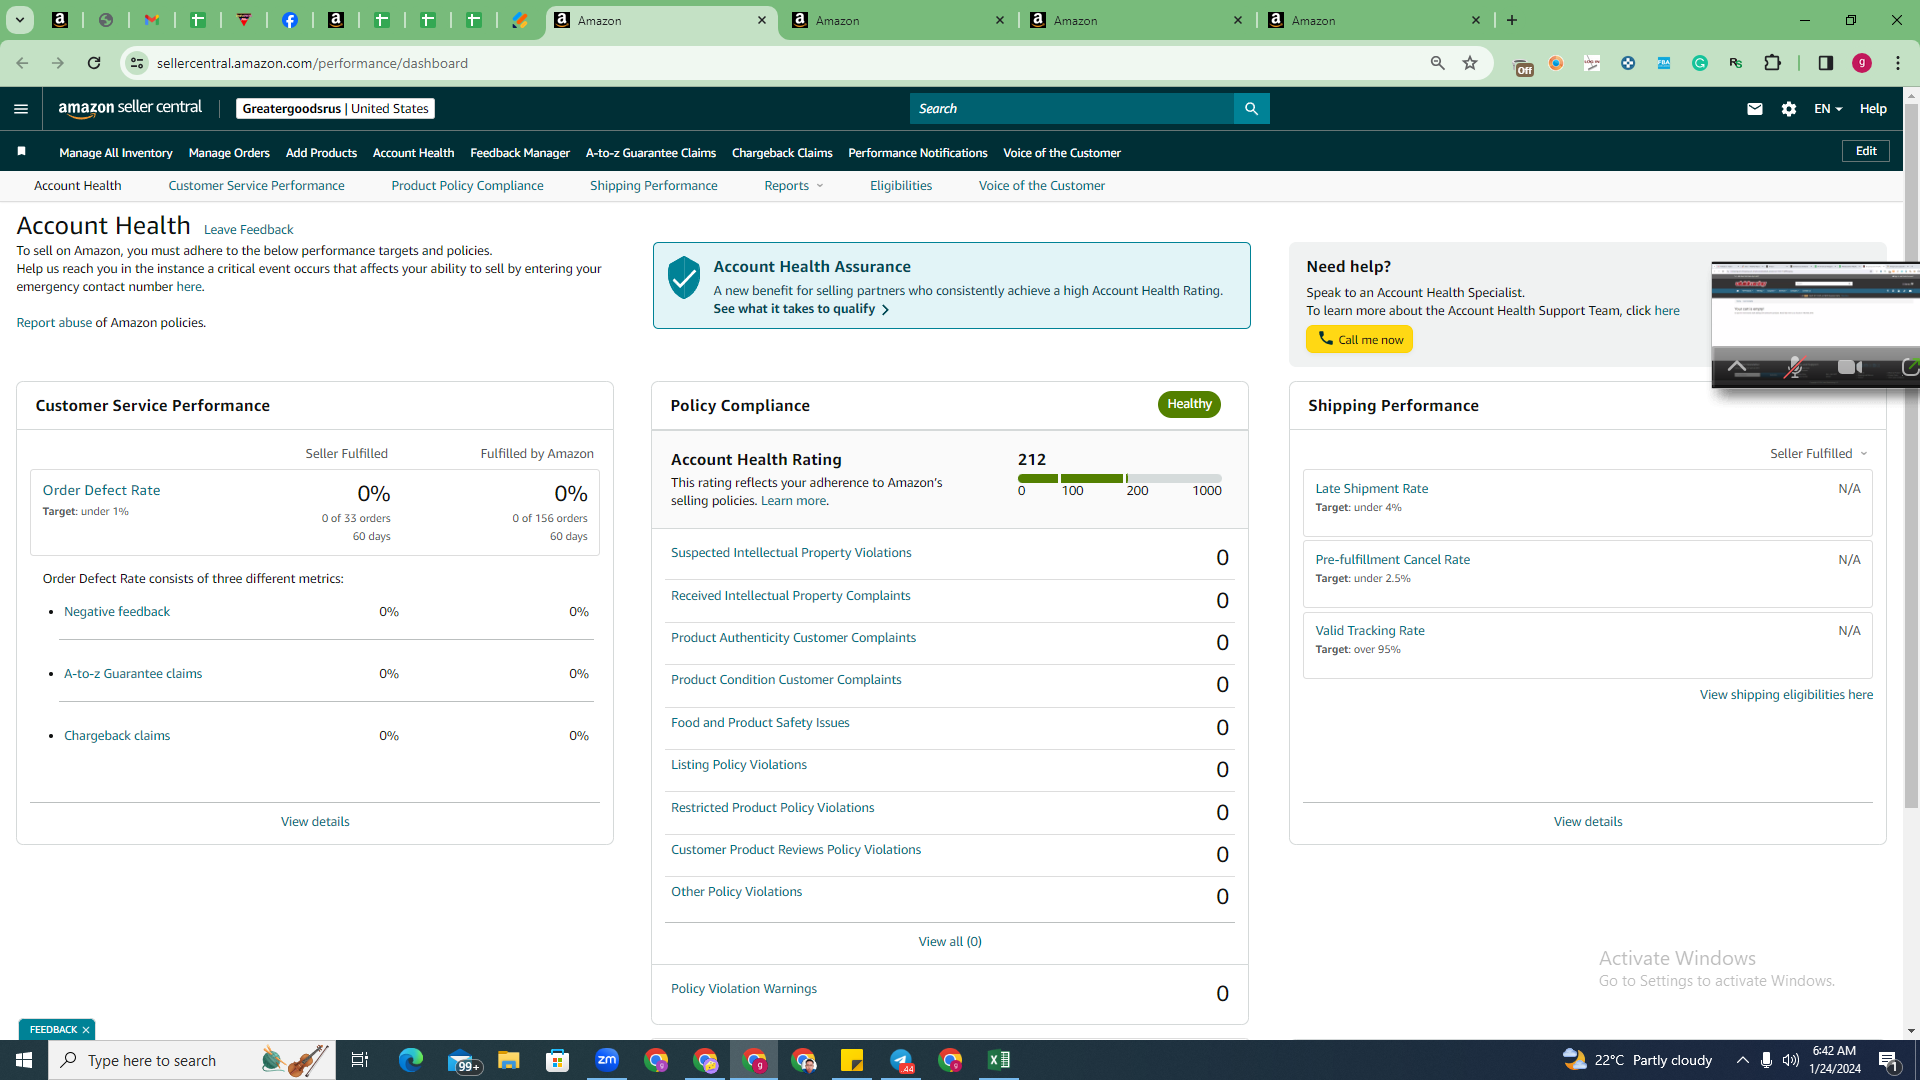Bookmark this page with the star icon

point(1470,63)
